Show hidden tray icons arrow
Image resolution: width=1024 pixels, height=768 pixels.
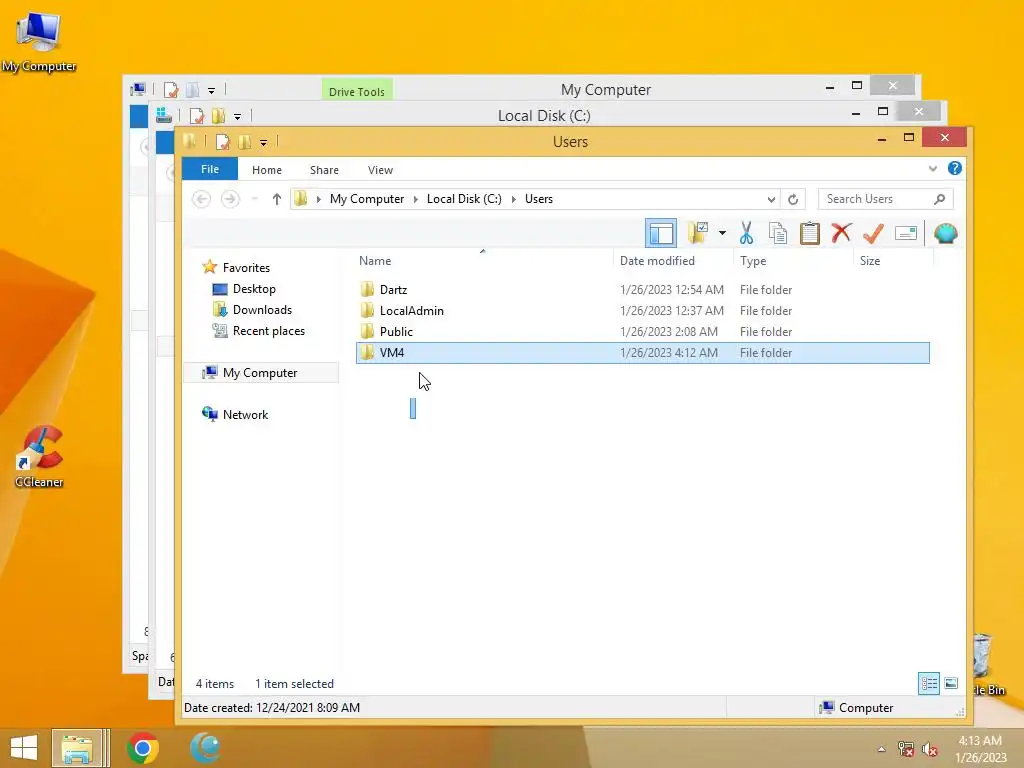(x=881, y=749)
